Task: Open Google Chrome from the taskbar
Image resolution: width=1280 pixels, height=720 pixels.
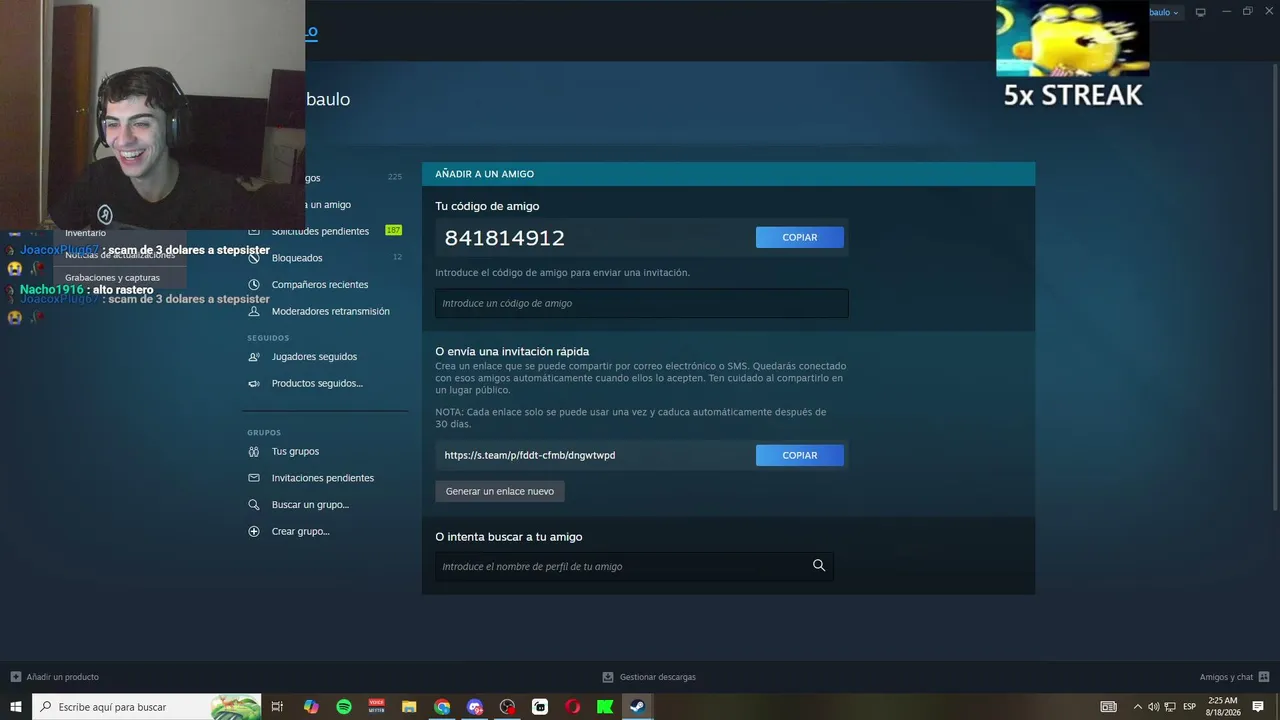Action: pos(442,707)
